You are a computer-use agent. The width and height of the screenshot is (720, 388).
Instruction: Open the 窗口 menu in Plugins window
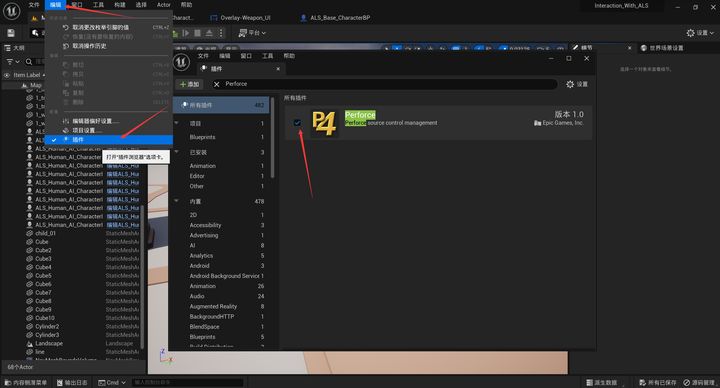pos(246,56)
